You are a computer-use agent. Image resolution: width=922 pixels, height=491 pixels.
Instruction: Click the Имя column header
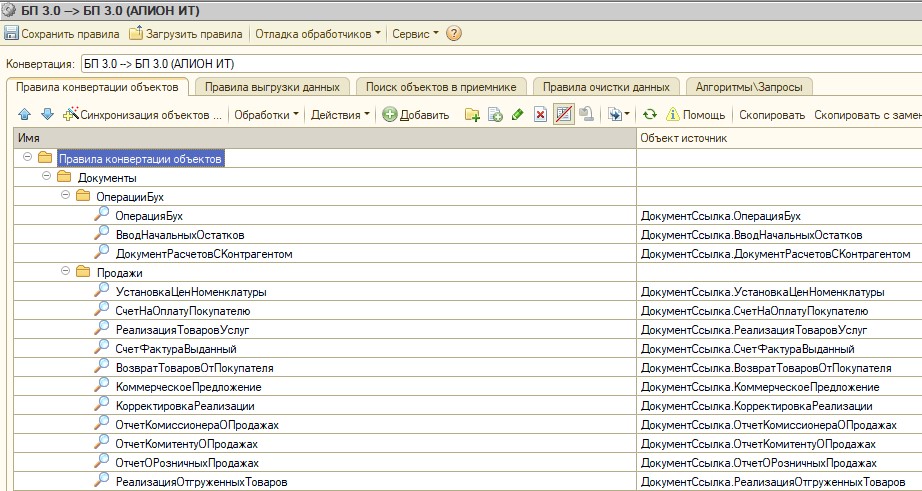(x=325, y=138)
